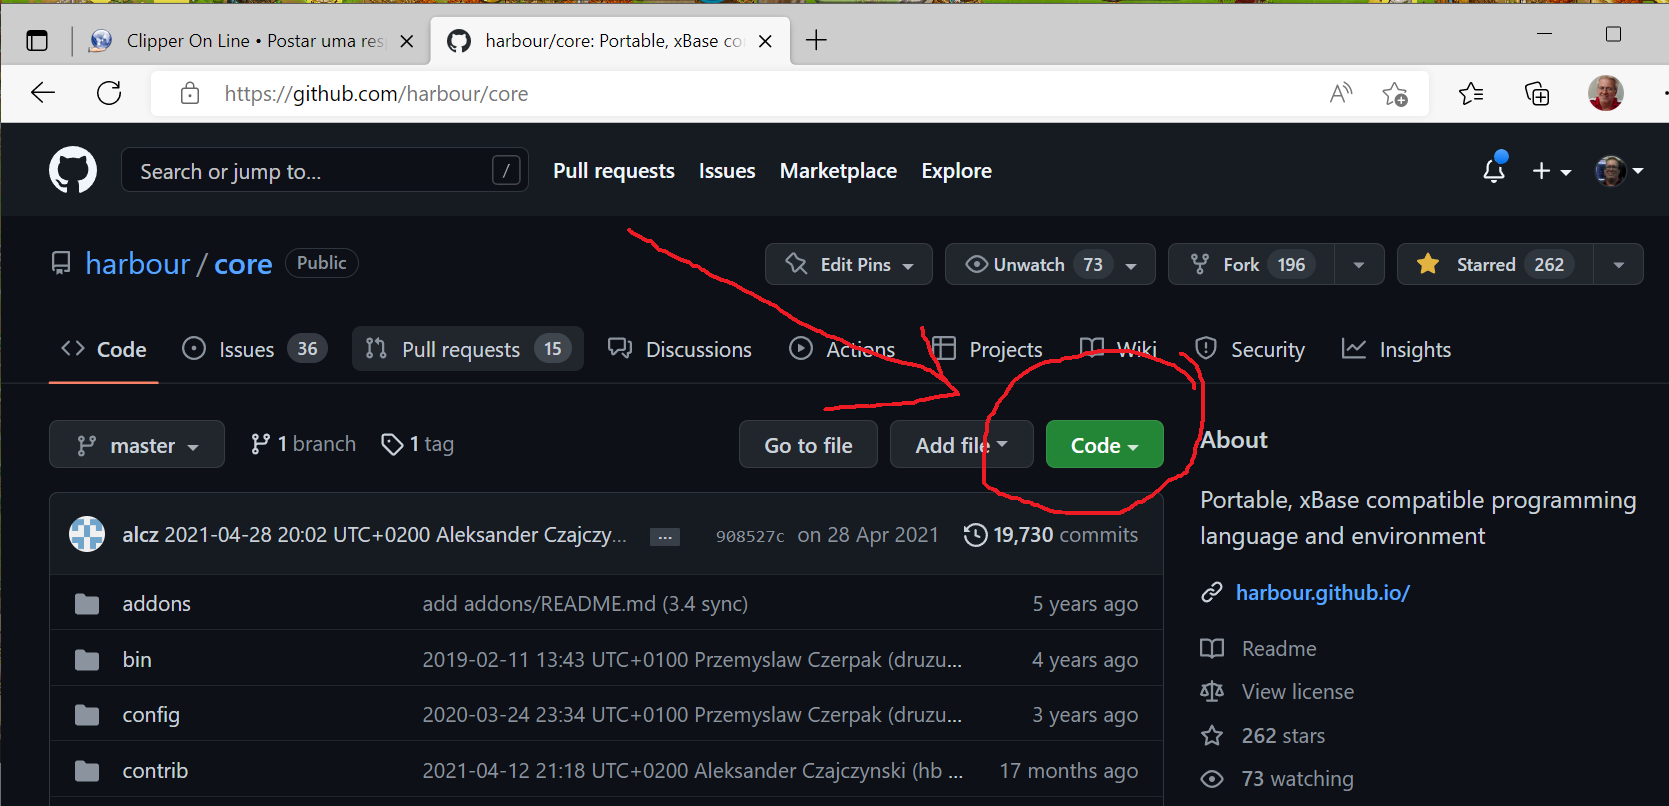The image size is (1669, 806).
Task: Open the config folder
Action: point(151,715)
